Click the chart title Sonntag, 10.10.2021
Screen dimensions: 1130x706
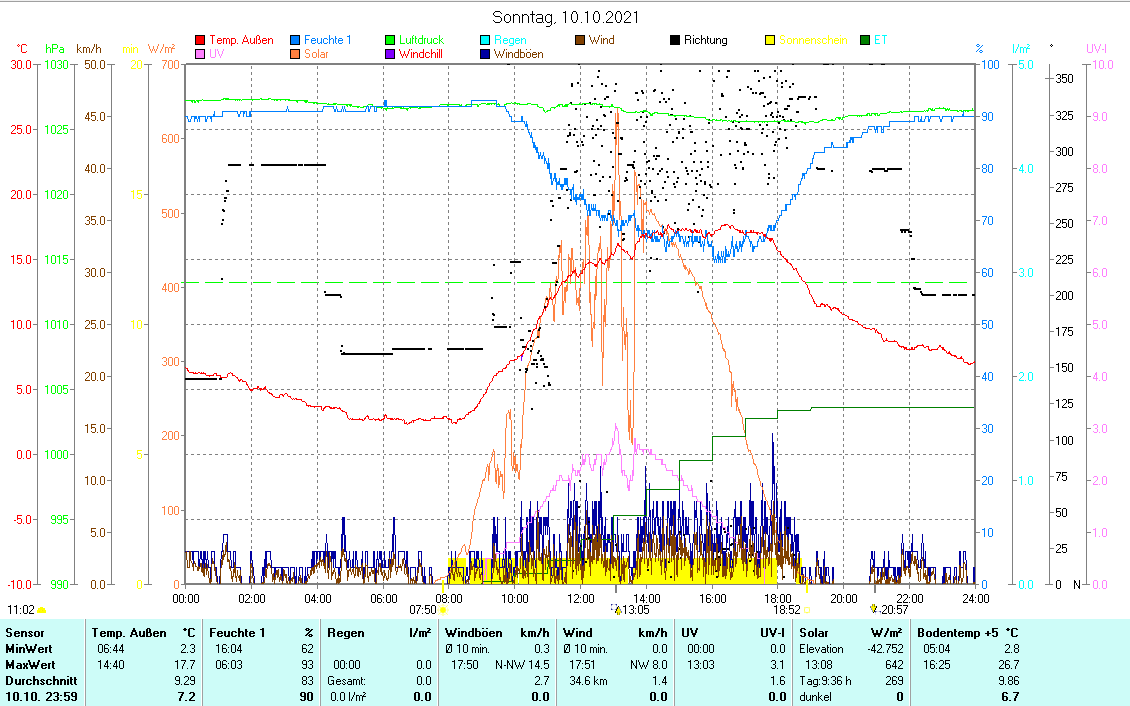click(565, 17)
